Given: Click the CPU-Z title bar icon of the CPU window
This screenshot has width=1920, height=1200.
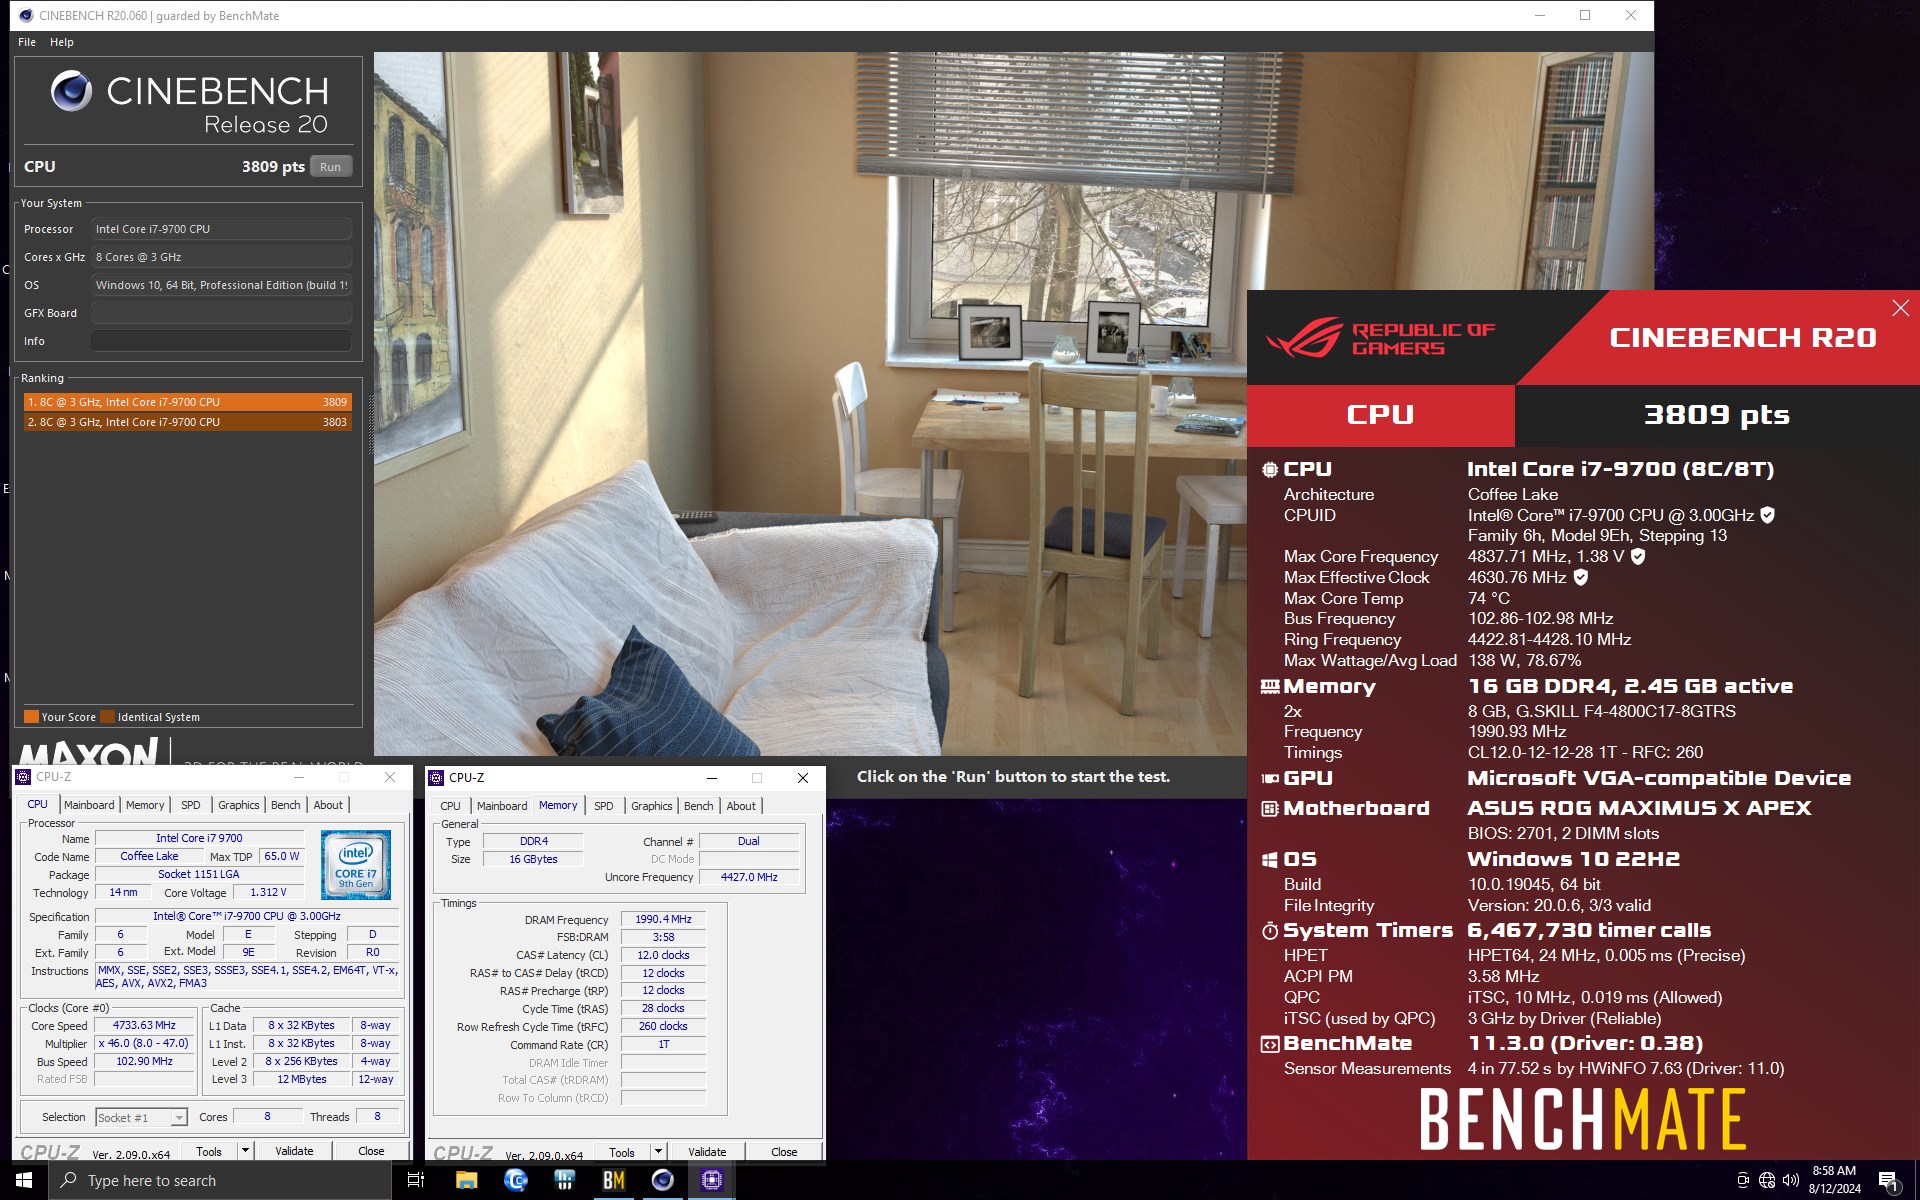Looking at the screenshot, I should (x=23, y=777).
